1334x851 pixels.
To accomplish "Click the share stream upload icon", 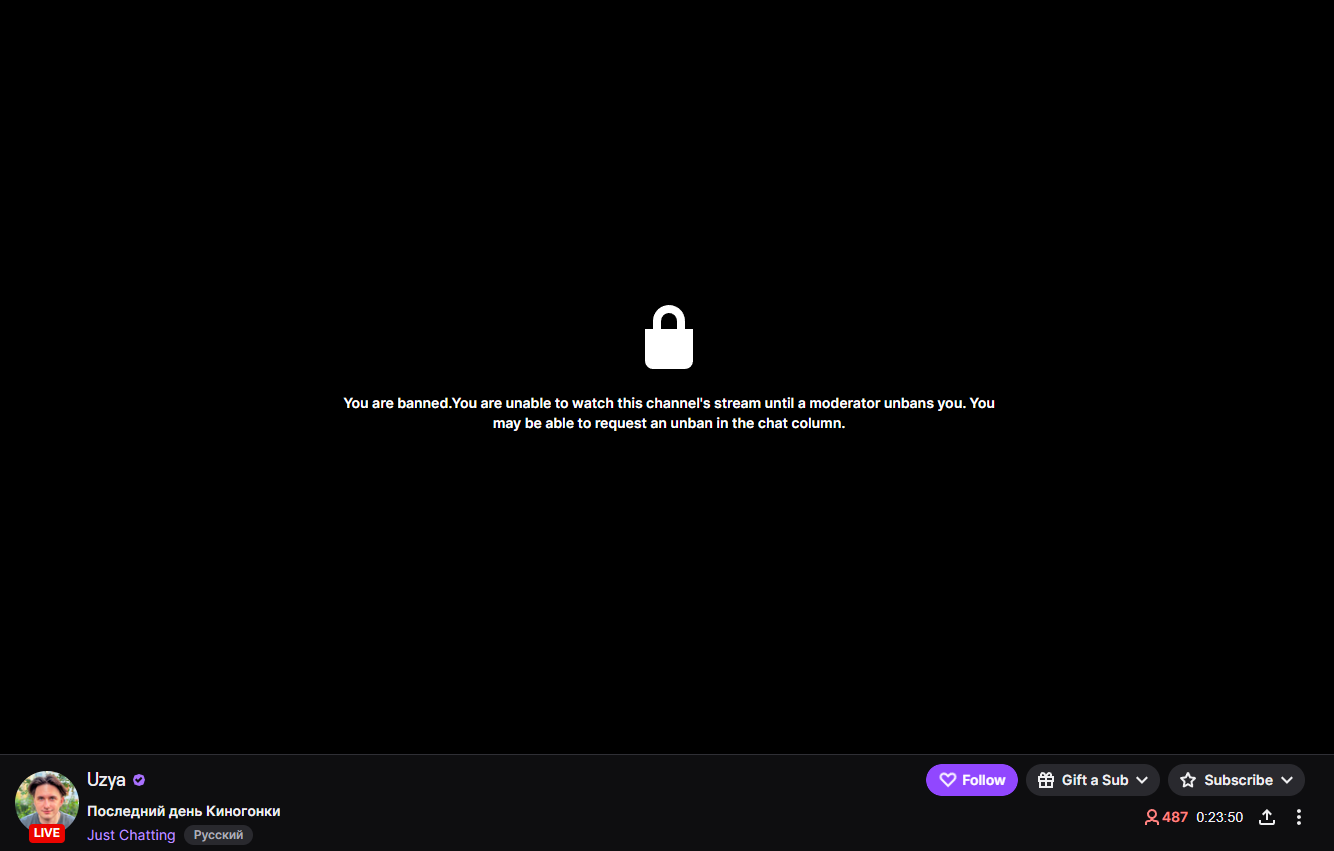I will coord(1266,817).
